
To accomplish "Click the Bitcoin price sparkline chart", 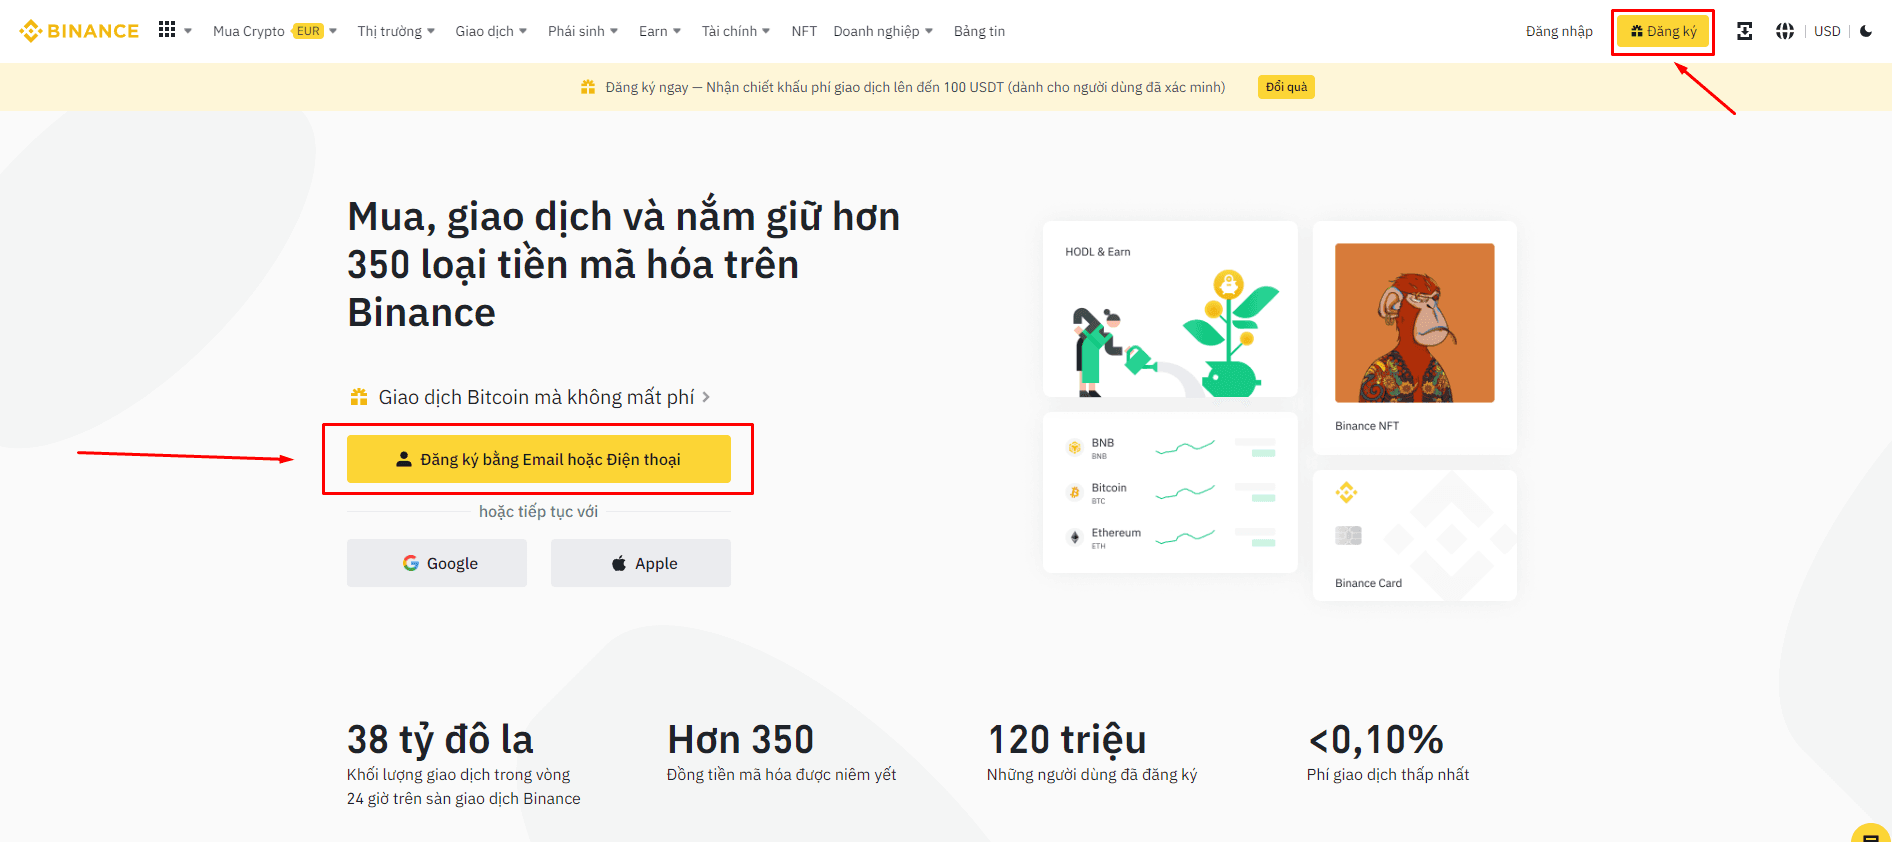I will pos(1185,492).
